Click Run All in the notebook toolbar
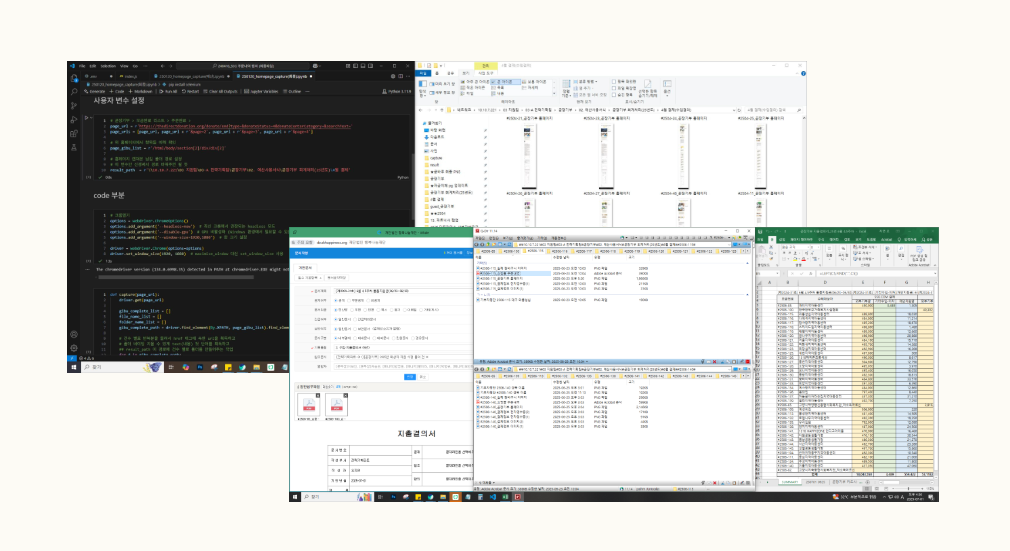1010x551 pixels. coord(168,92)
